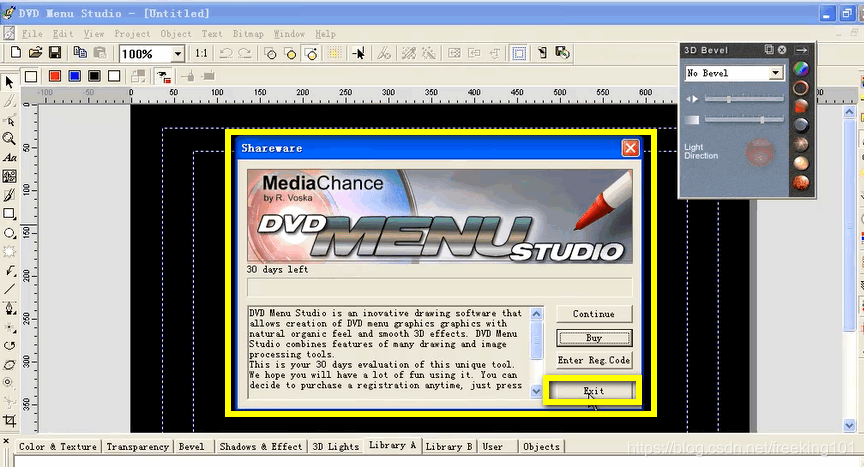Save the project with the floppy icon

(x=55, y=53)
